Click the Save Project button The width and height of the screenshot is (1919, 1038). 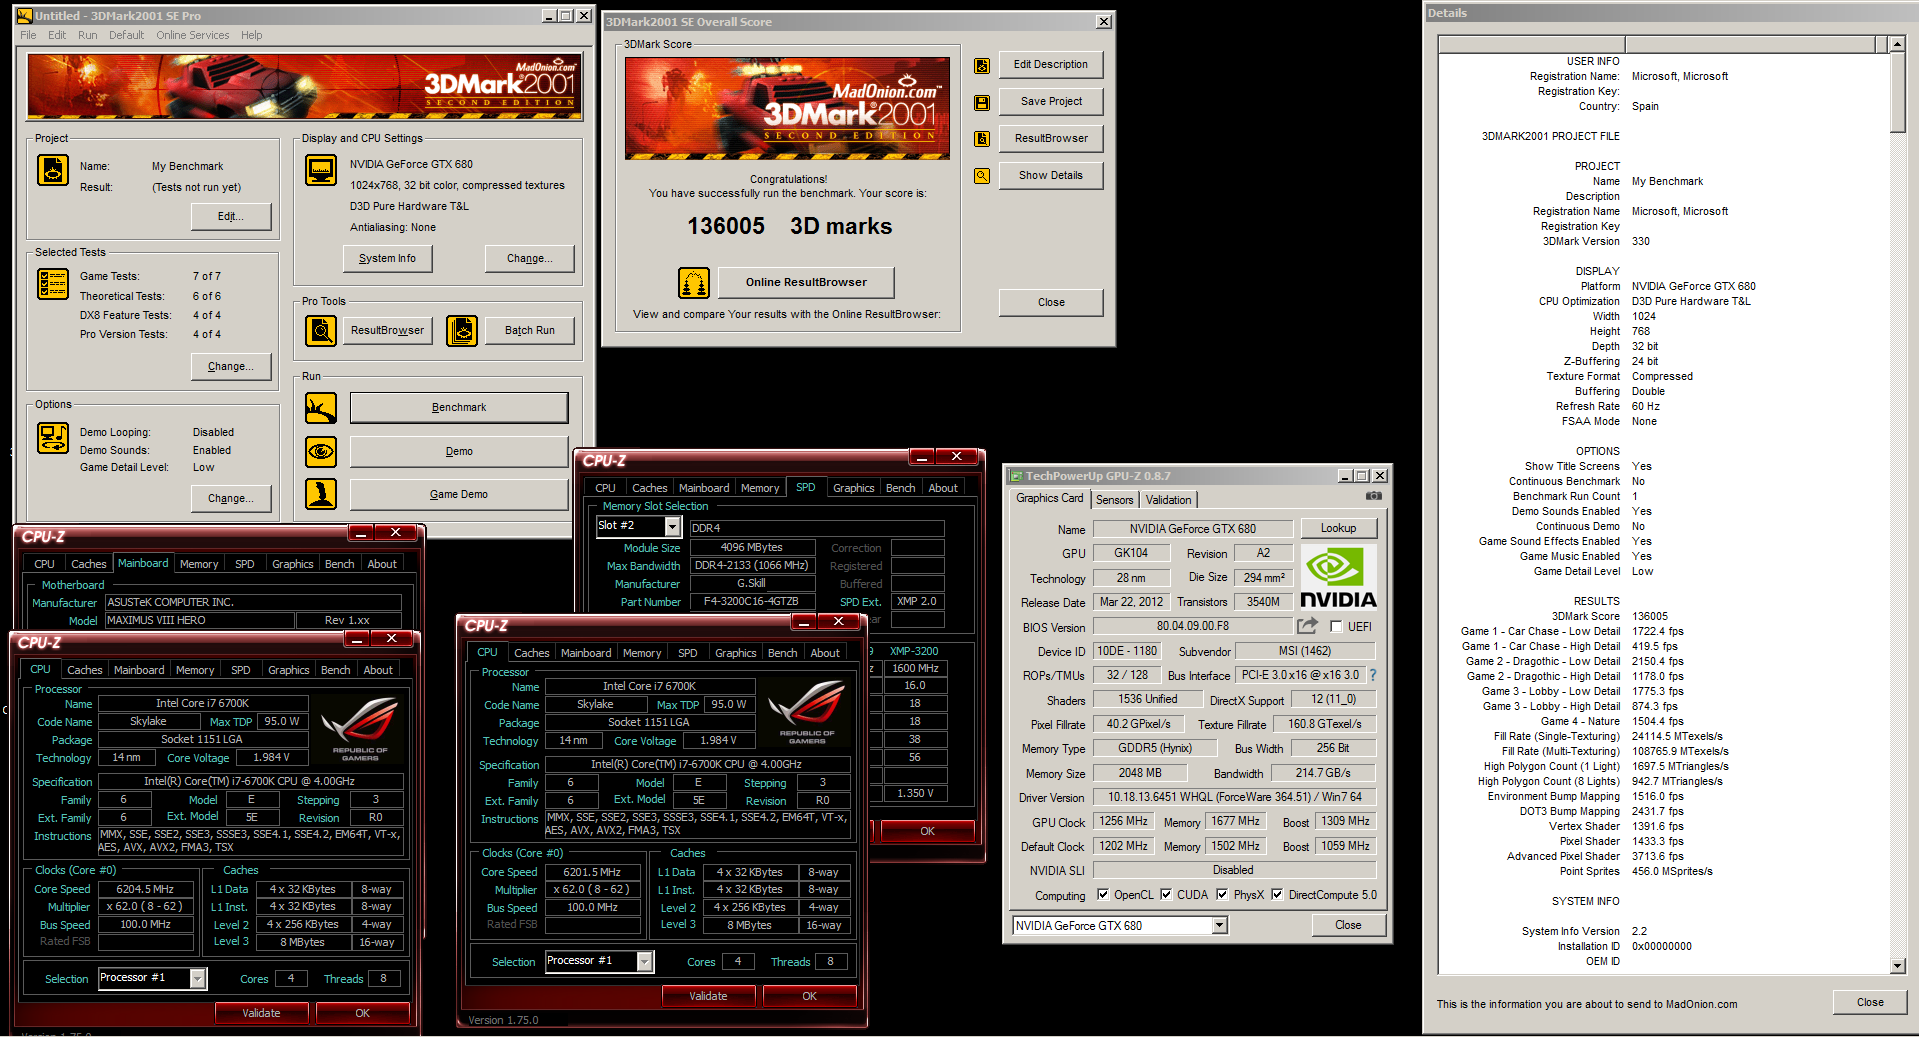pyautogui.click(x=1051, y=101)
